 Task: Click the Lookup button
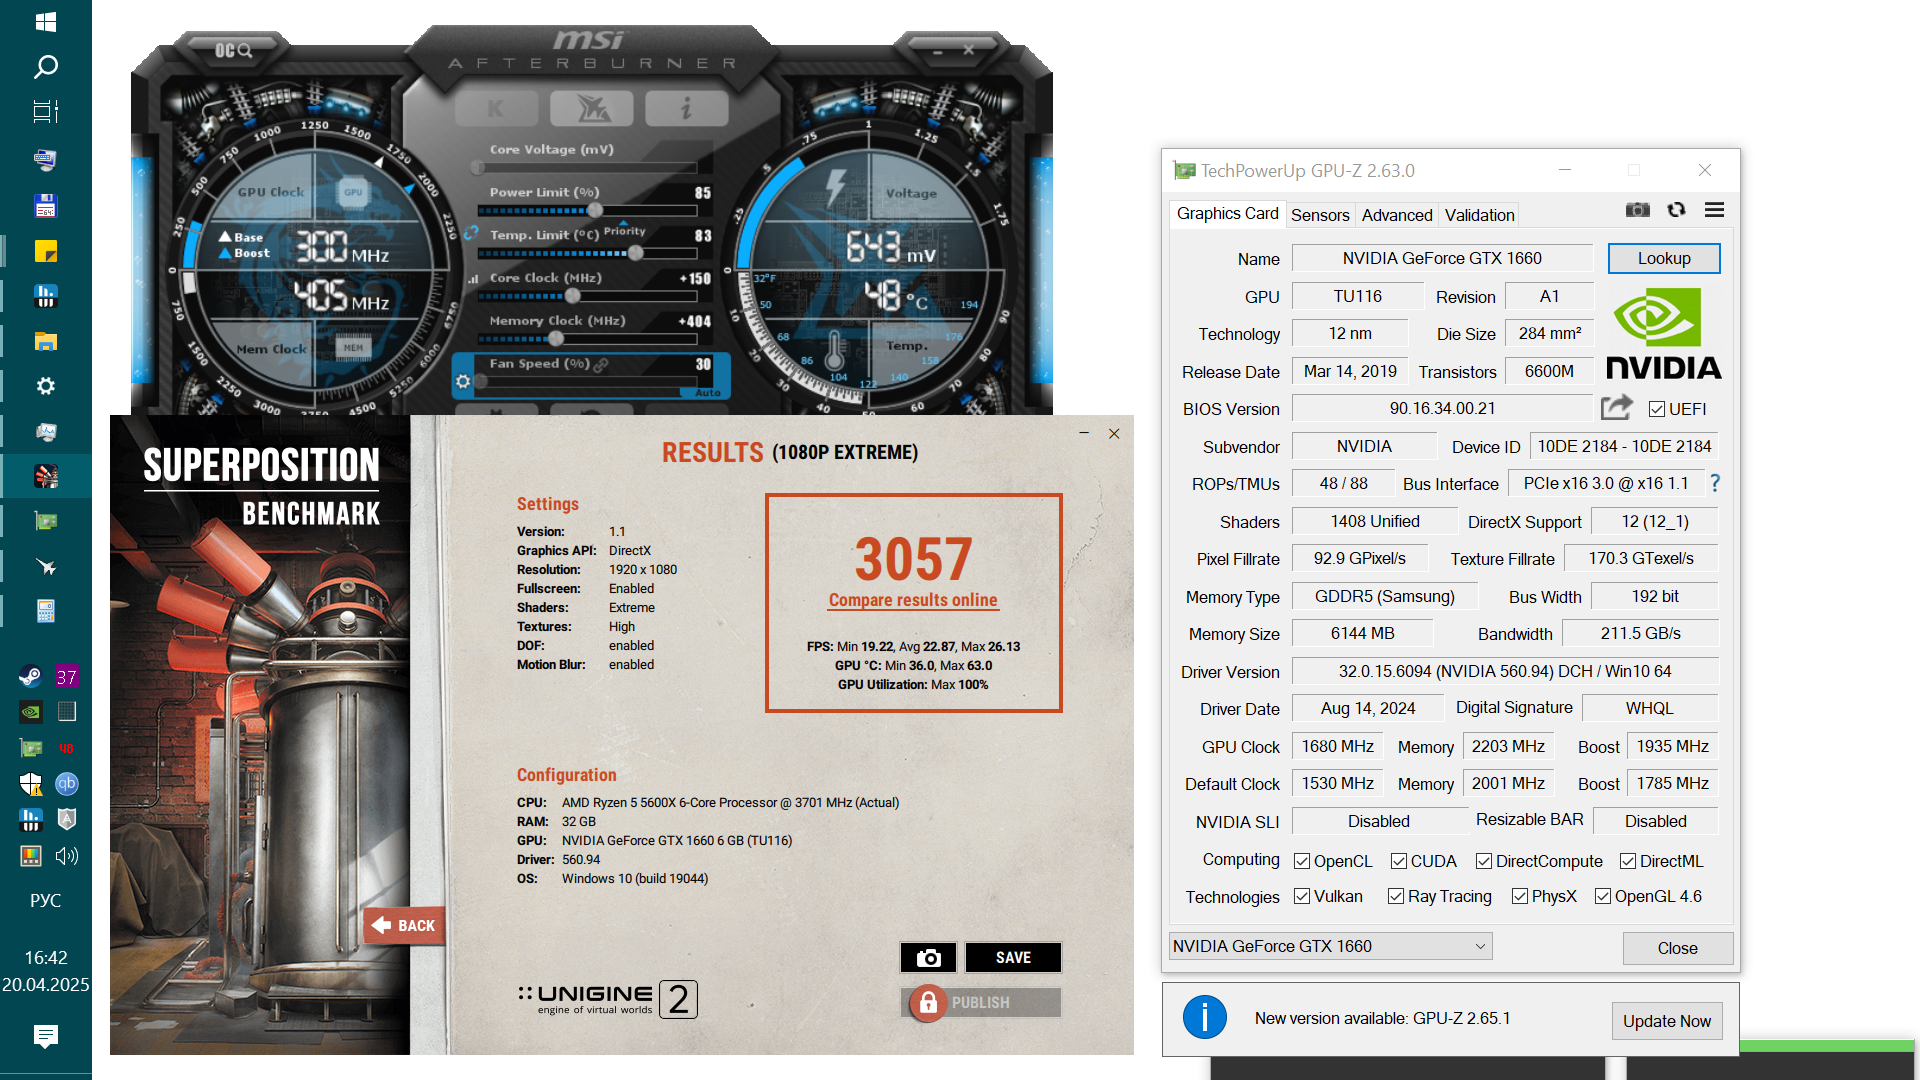(x=1663, y=258)
